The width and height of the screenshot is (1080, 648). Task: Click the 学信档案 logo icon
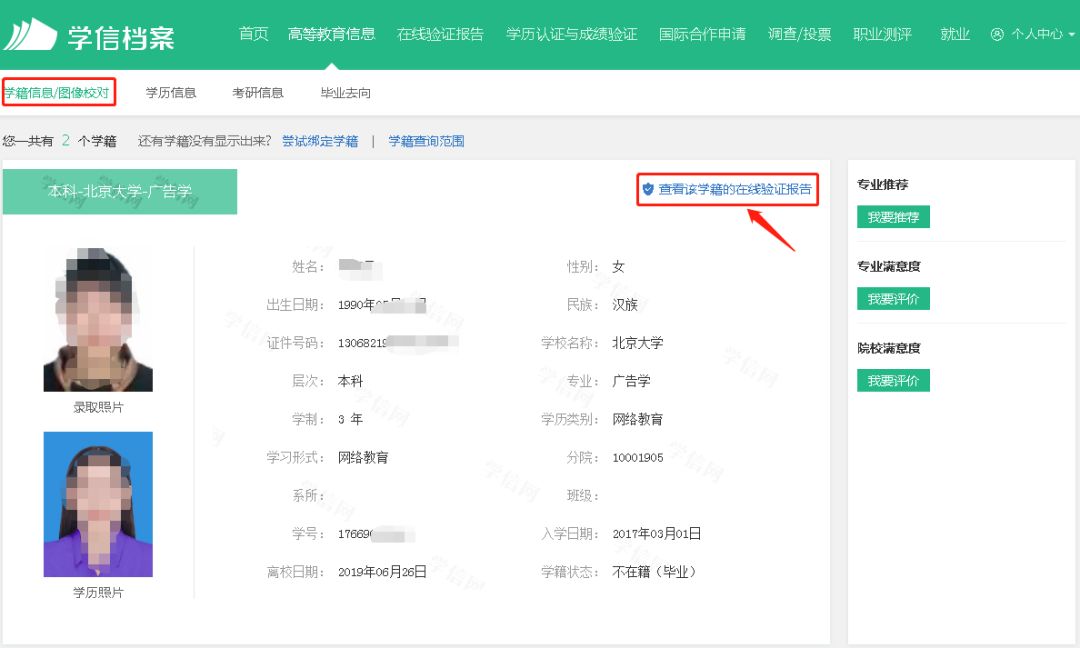30,34
